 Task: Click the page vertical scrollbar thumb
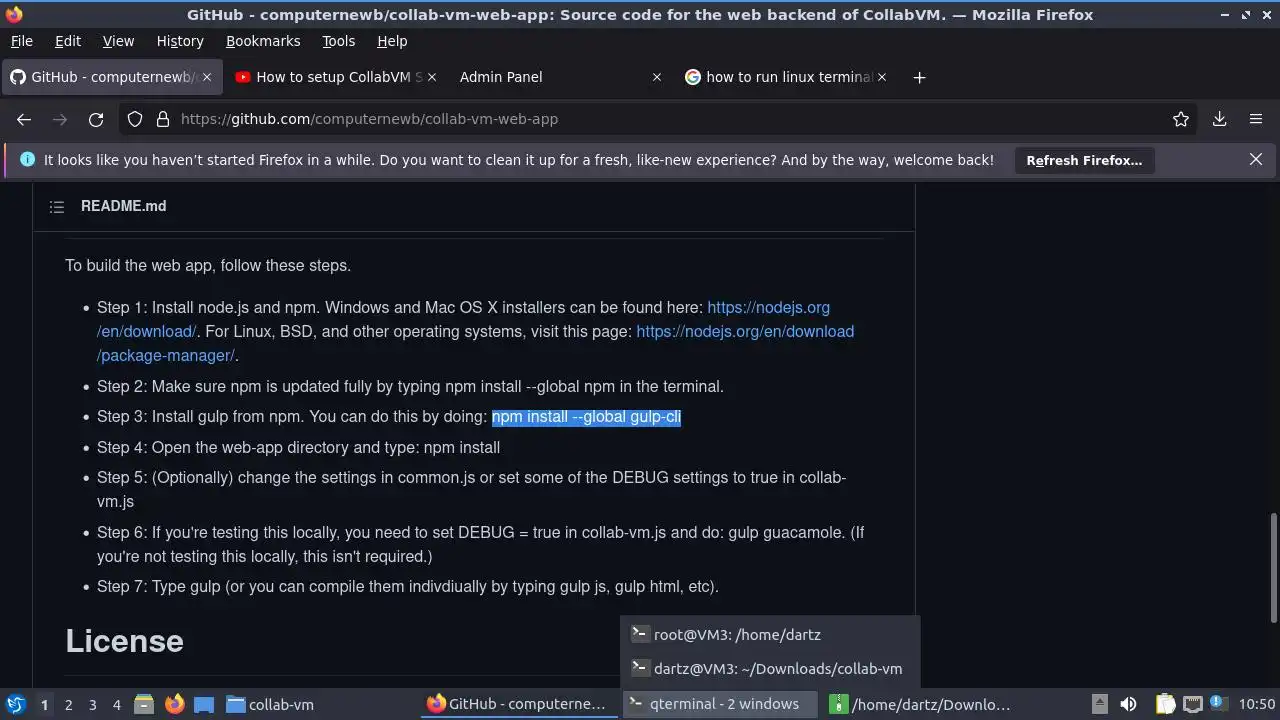[1273, 566]
